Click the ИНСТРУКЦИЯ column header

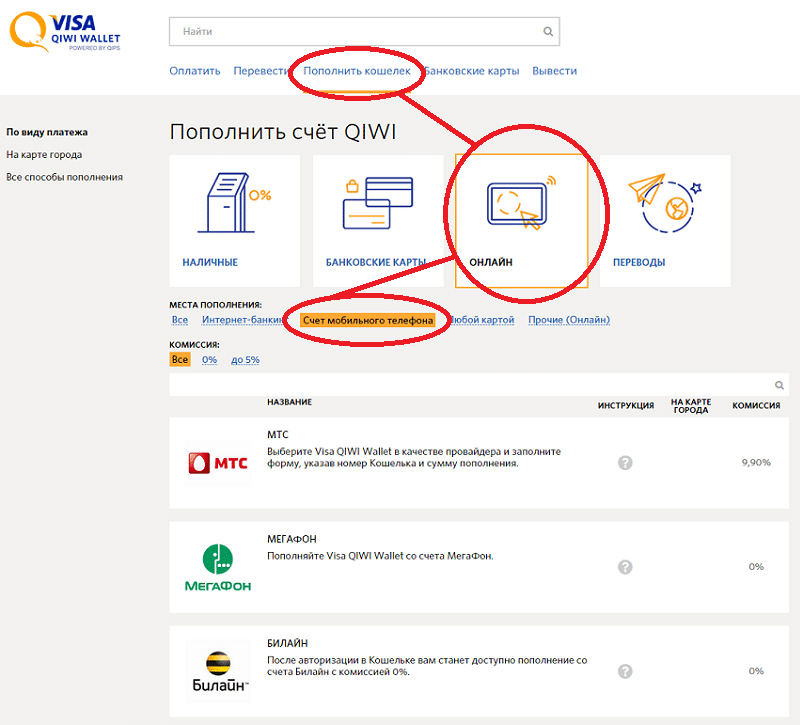click(x=626, y=406)
